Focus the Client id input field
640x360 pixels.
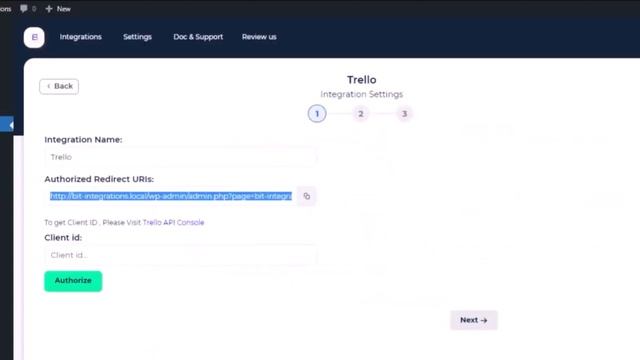(180, 255)
